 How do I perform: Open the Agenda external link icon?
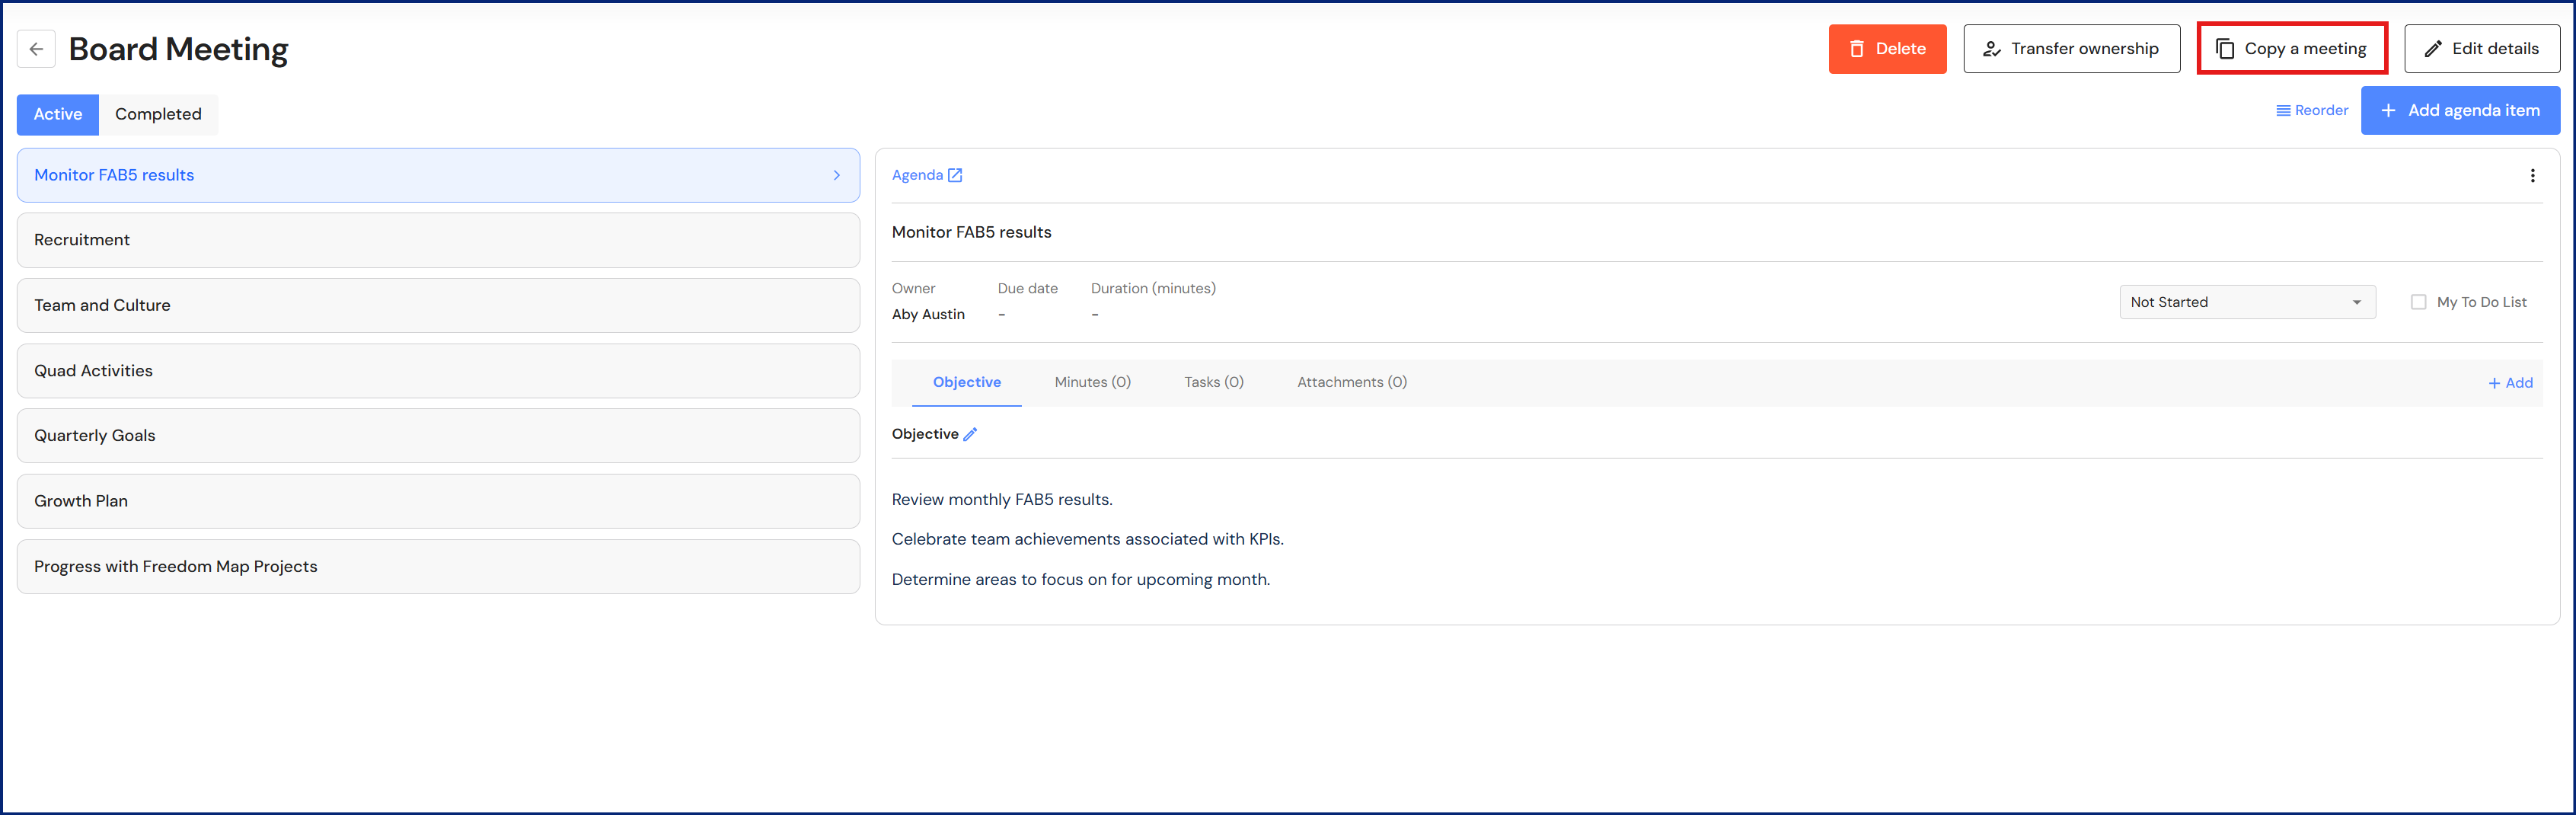[955, 175]
